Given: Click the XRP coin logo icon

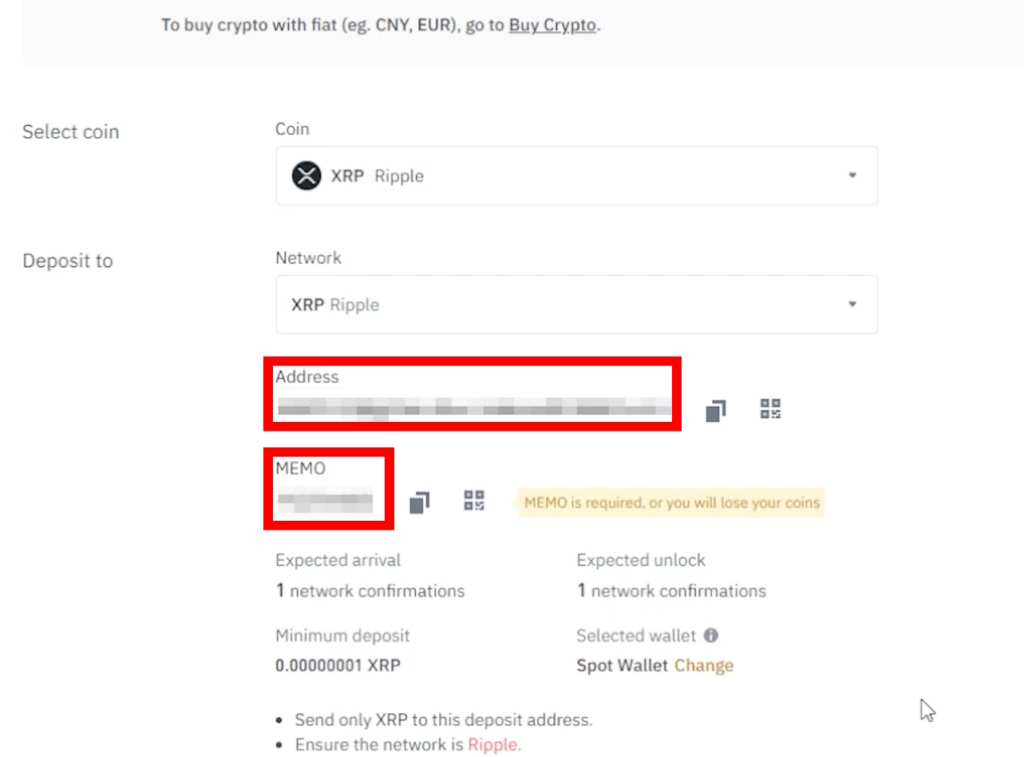Looking at the screenshot, I should pos(306,176).
